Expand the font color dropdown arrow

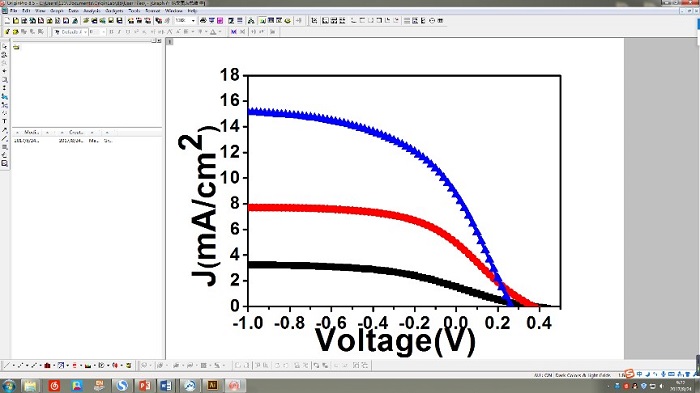(x=219, y=32)
